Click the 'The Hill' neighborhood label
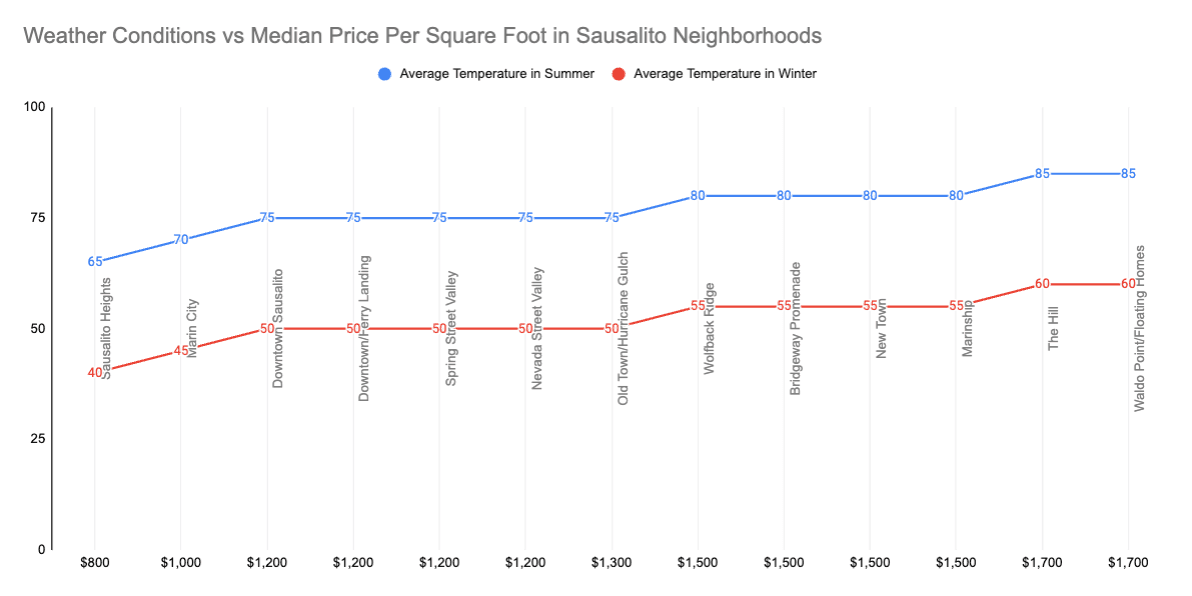Screen dimensions: 1192x596 [x=1054, y=329]
